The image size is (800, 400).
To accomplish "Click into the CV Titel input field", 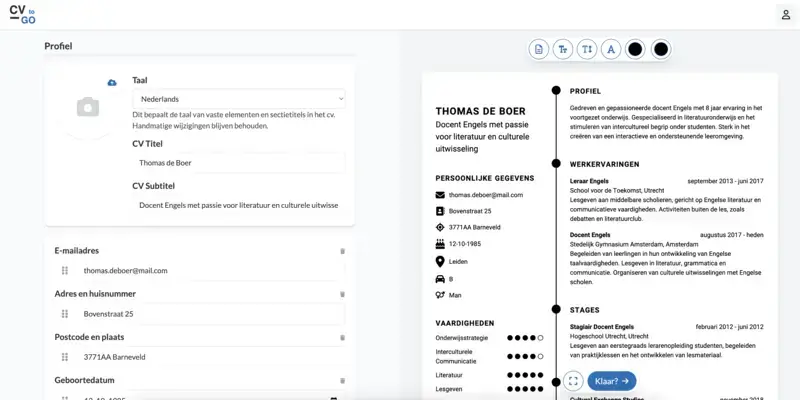I will click(x=238, y=162).
